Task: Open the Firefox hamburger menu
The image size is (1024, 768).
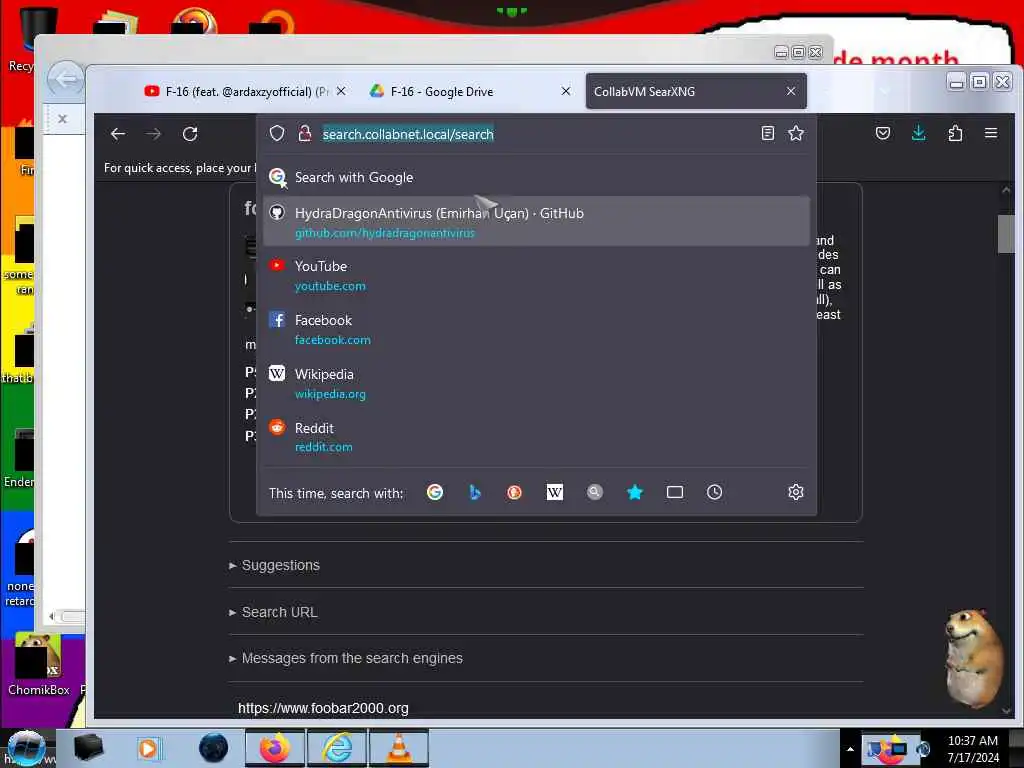Action: tap(991, 133)
